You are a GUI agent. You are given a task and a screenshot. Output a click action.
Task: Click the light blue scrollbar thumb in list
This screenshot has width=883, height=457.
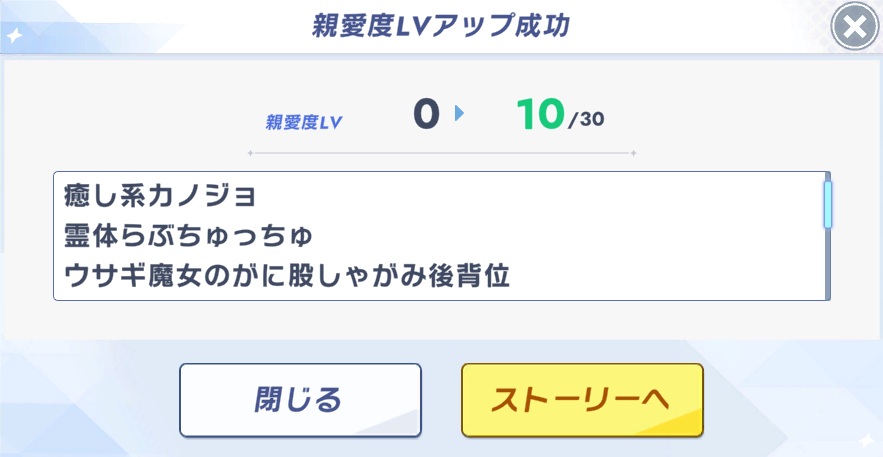tap(827, 204)
